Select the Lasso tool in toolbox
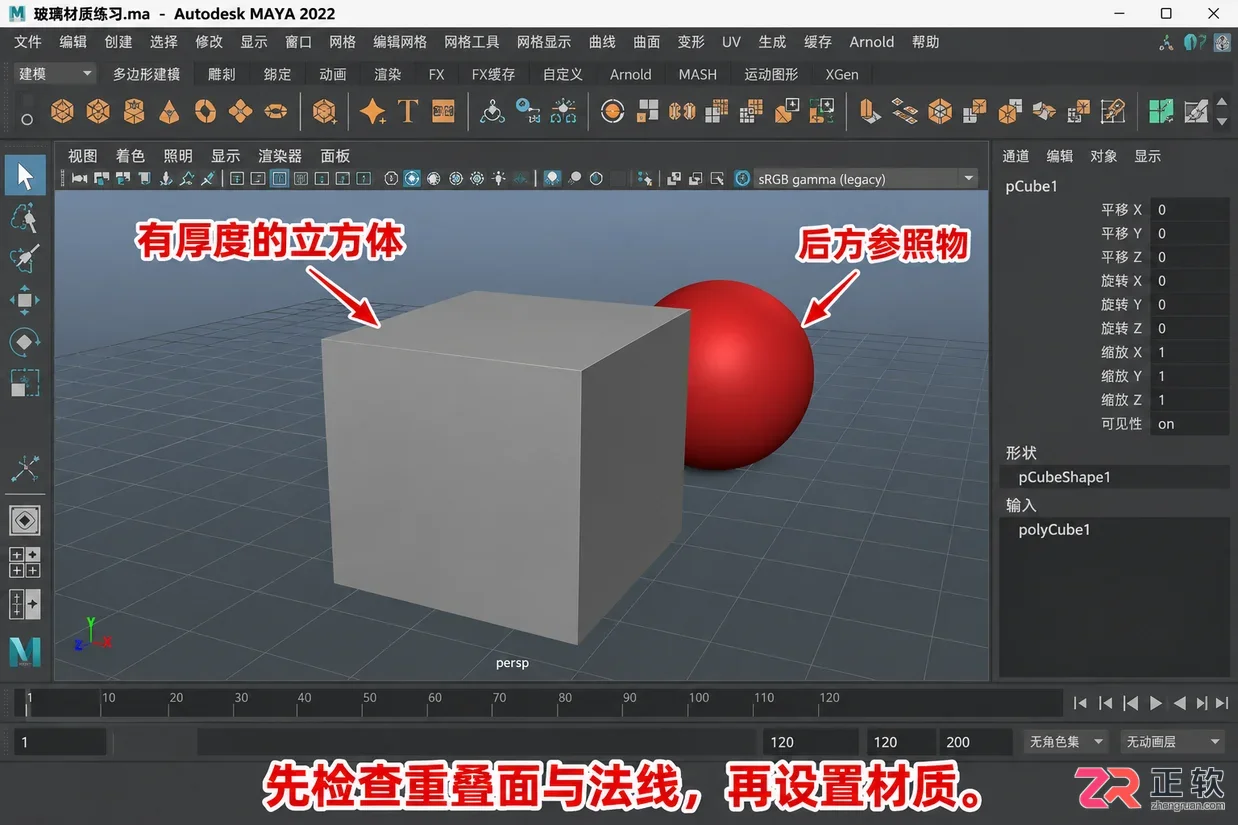Image resolution: width=1238 pixels, height=825 pixels. tap(25, 217)
